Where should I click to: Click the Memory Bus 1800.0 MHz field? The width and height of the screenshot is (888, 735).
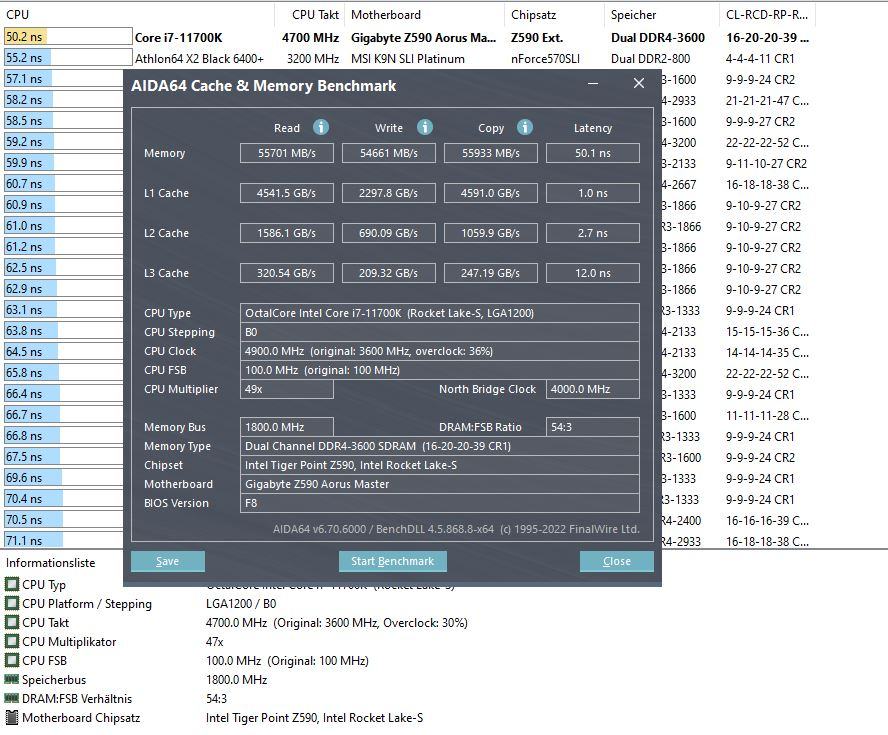click(x=287, y=427)
